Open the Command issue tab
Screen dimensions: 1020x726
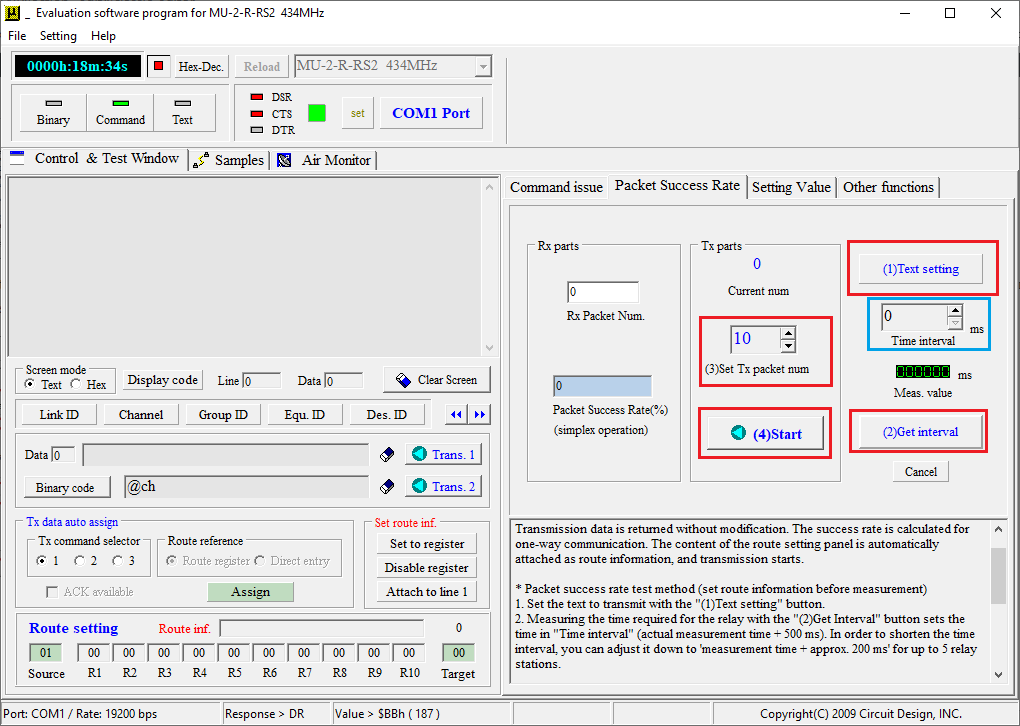(x=556, y=187)
